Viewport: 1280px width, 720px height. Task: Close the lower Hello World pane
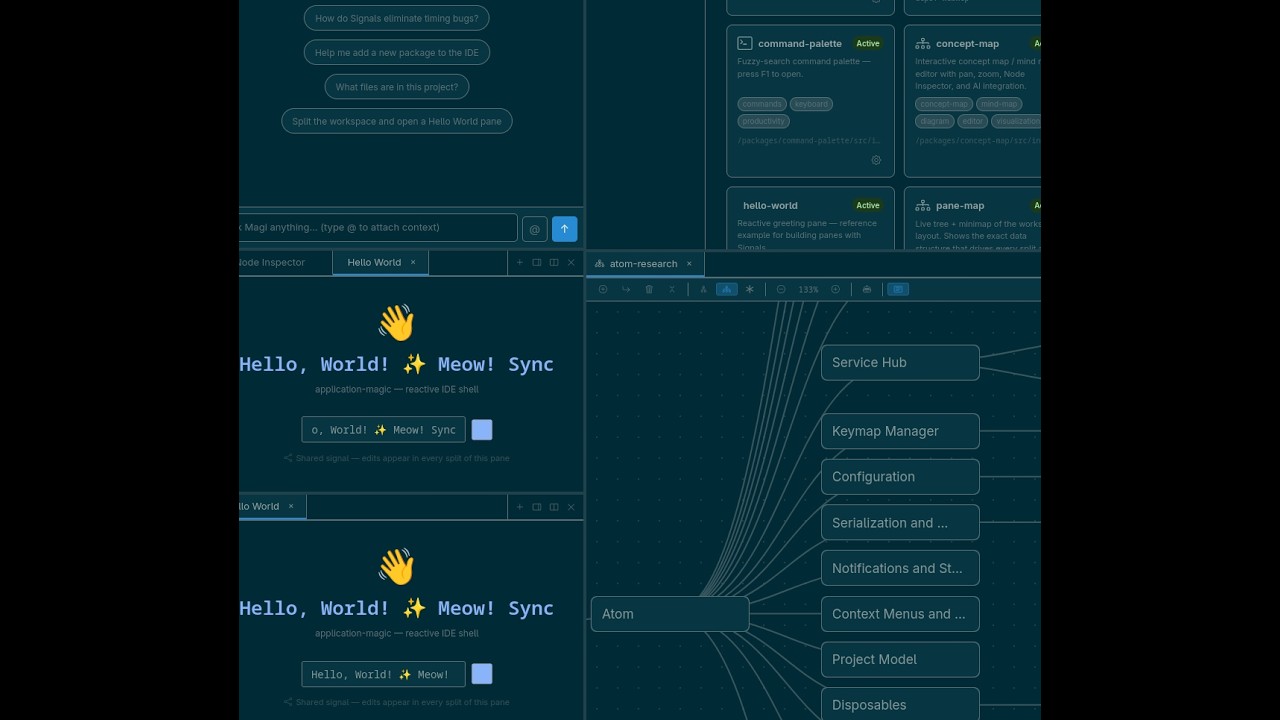(571, 507)
